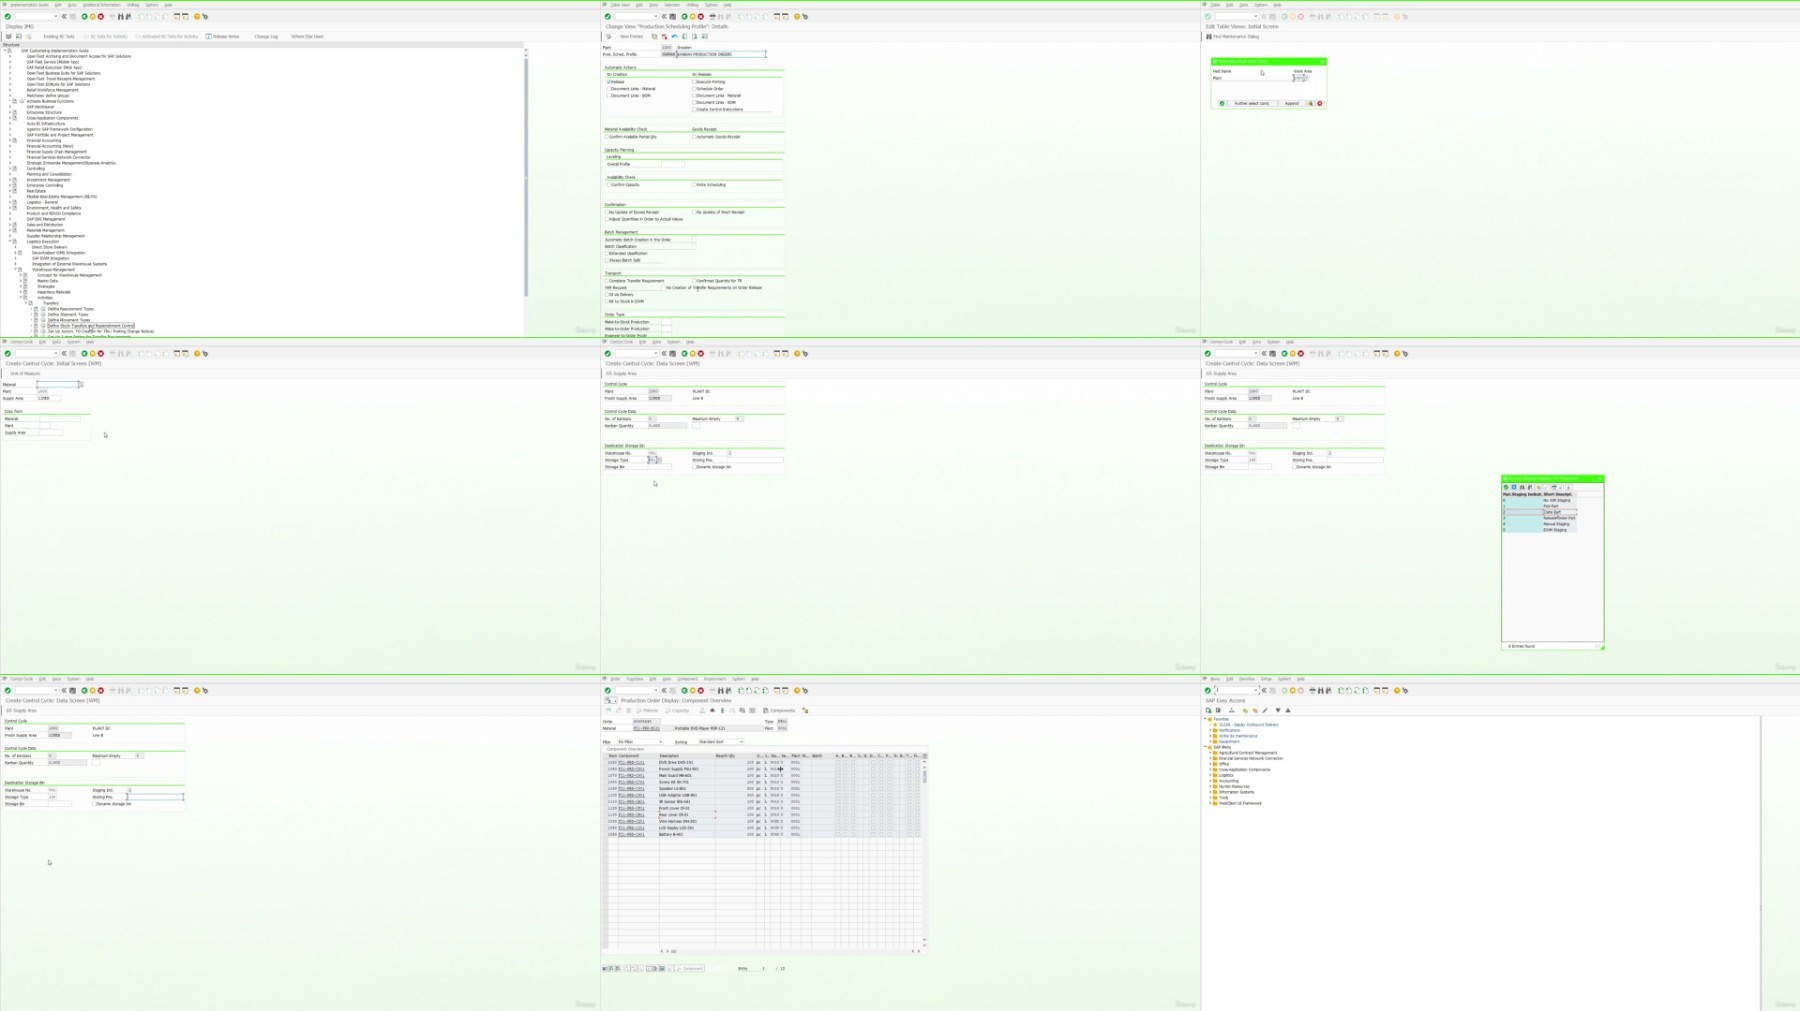Open Selection menu in Production Scheduling Profile window

click(672, 5)
